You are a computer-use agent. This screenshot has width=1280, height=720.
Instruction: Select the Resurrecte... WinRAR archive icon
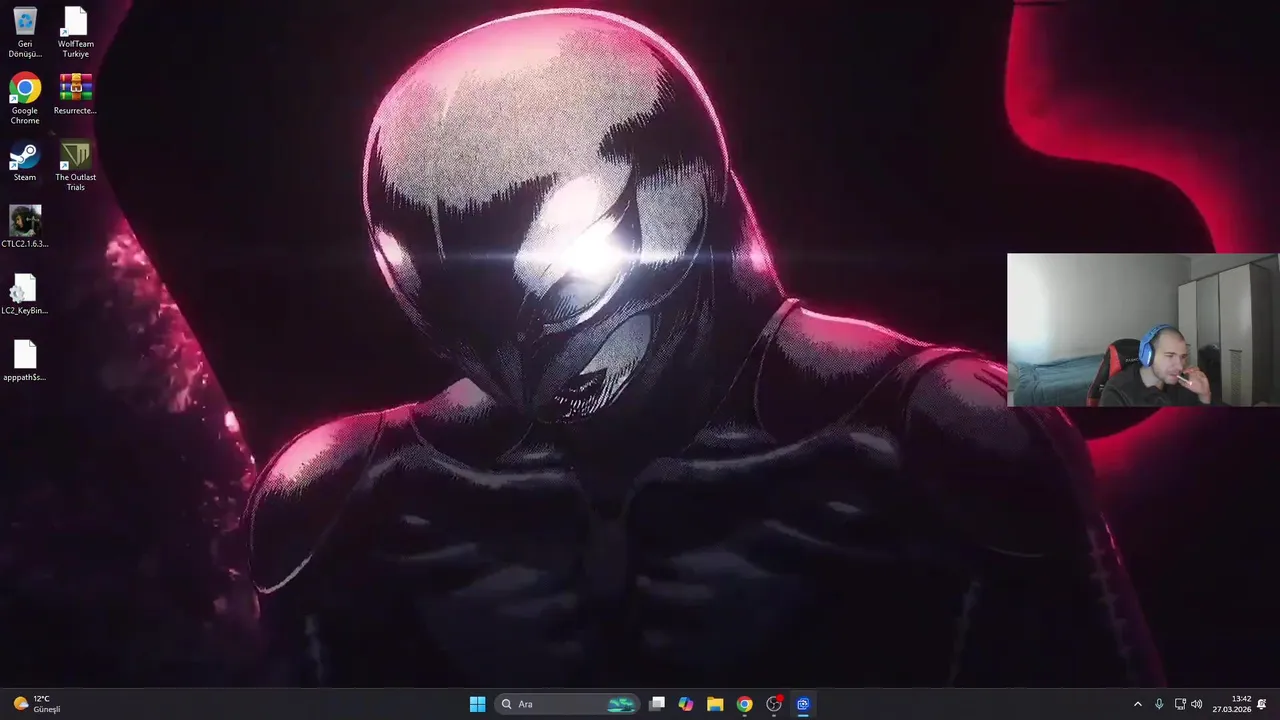pos(76,94)
